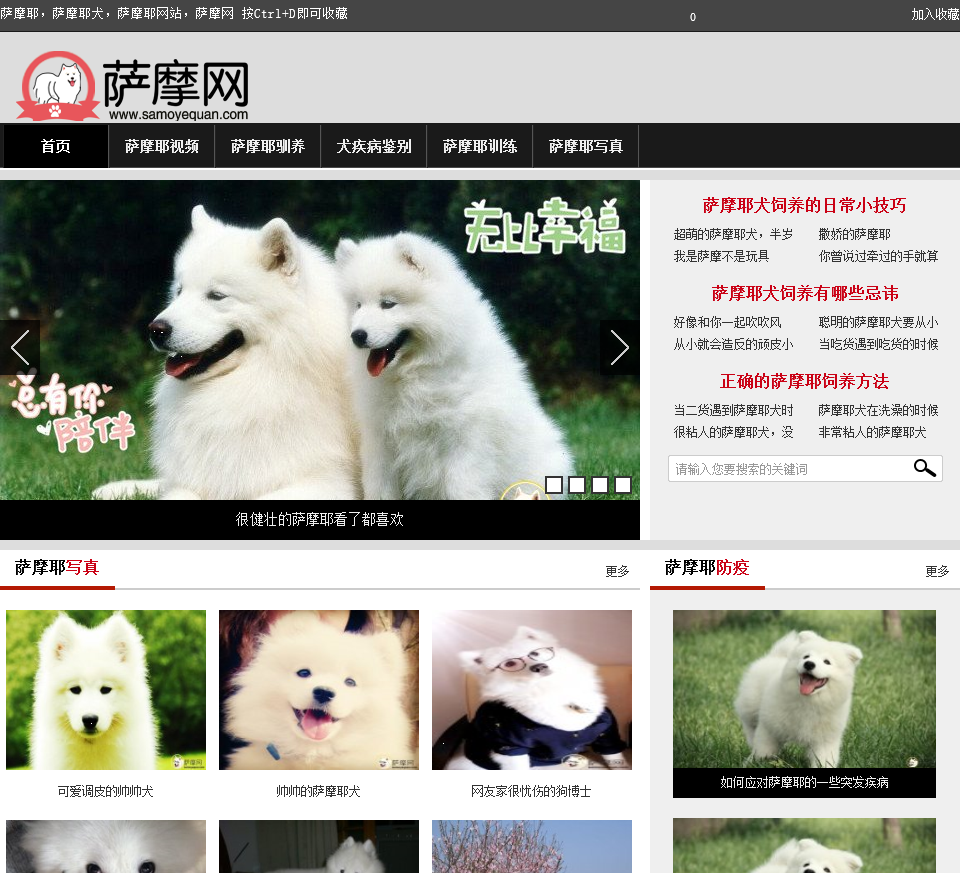The image size is (960, 873).
Task: Open the 萨摩耶写真 section heading
Action: 57,568
